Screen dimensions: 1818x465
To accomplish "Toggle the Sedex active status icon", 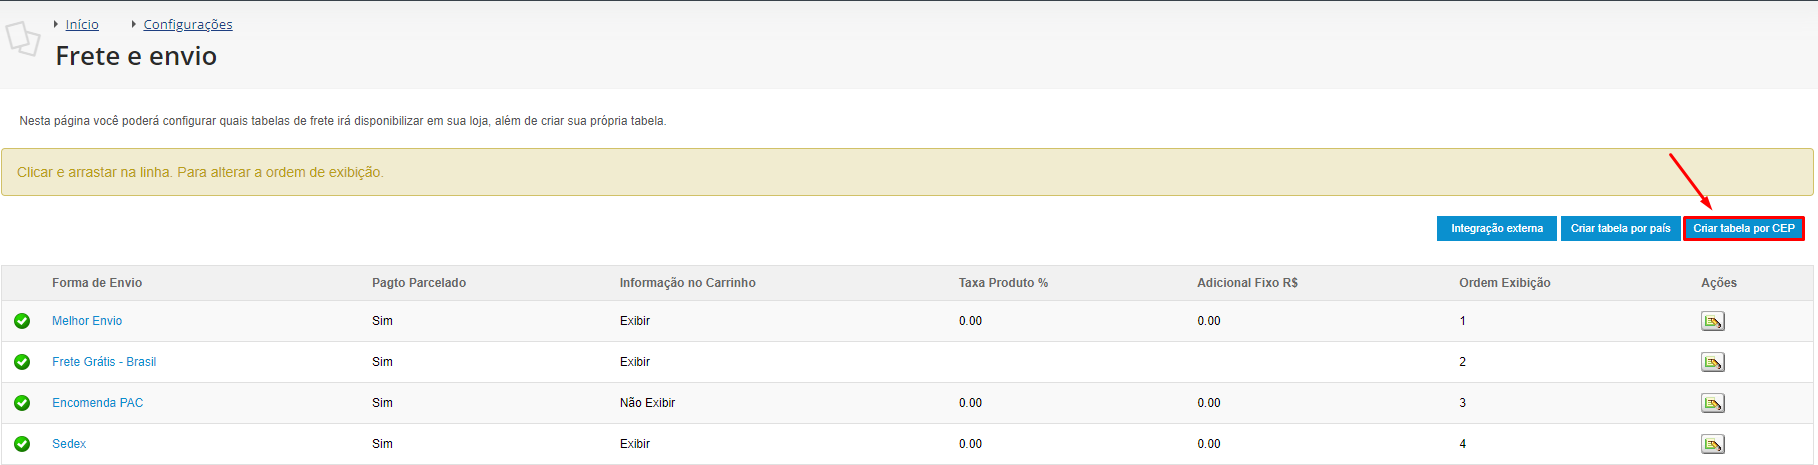I will click(22, 444).
